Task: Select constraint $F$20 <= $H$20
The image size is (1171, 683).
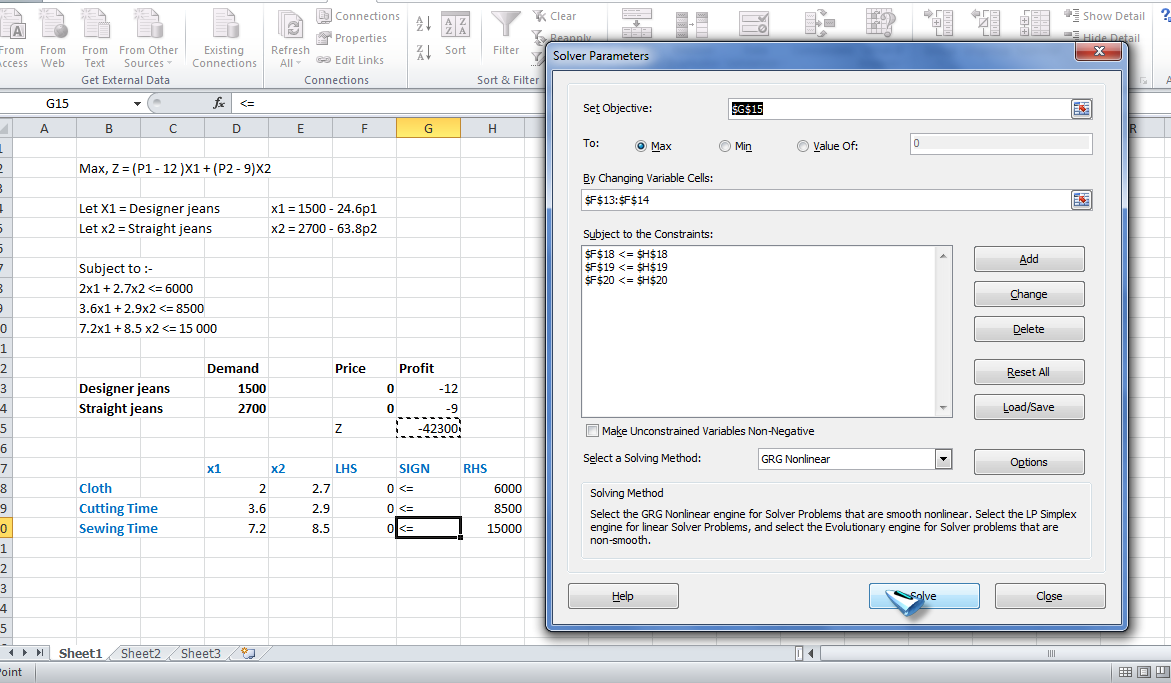Action: point(626,281)
